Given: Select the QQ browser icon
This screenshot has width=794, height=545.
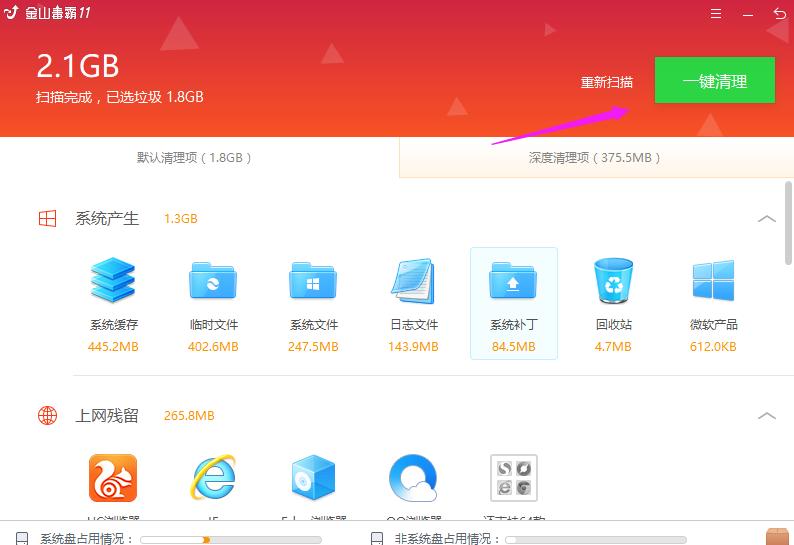Looking at the screenshot, I should [x=413, y=478].
